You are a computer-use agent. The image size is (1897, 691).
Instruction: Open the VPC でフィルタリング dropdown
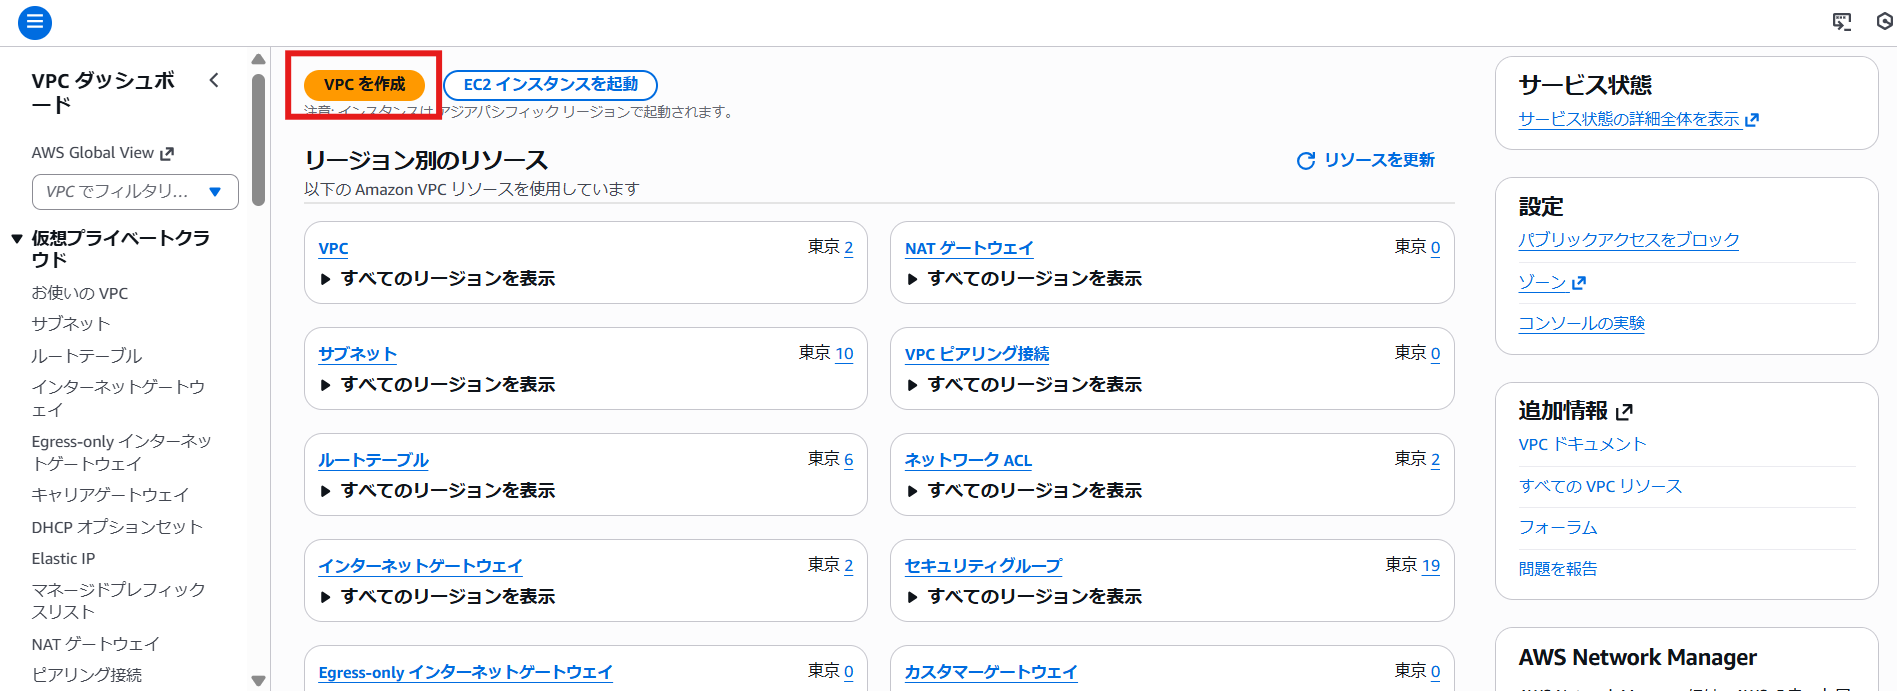pyautogui.click(x=135, y=192)
